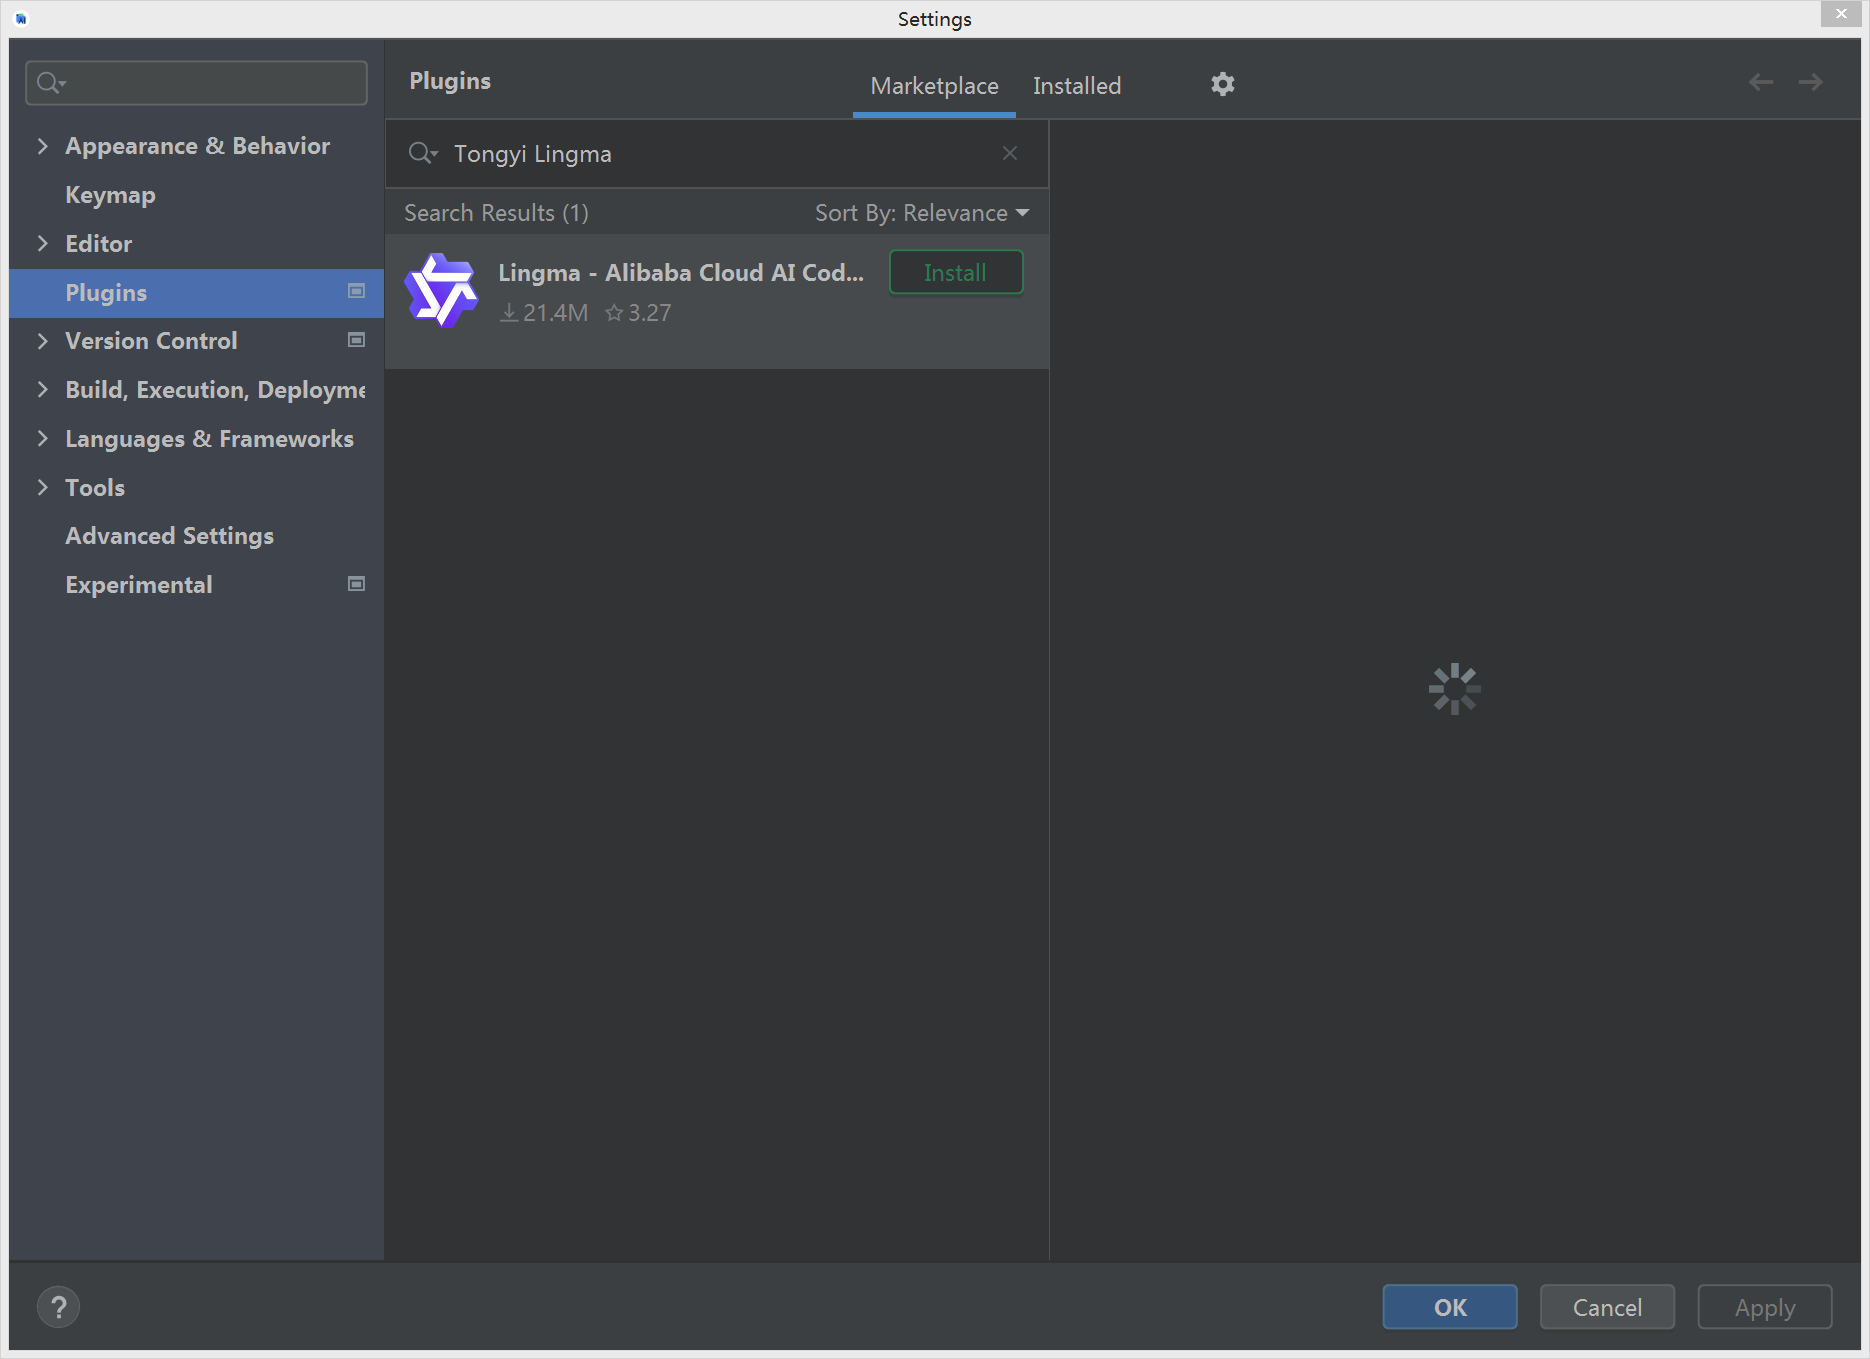Expand the Version Control section

[x=42, y=341]
